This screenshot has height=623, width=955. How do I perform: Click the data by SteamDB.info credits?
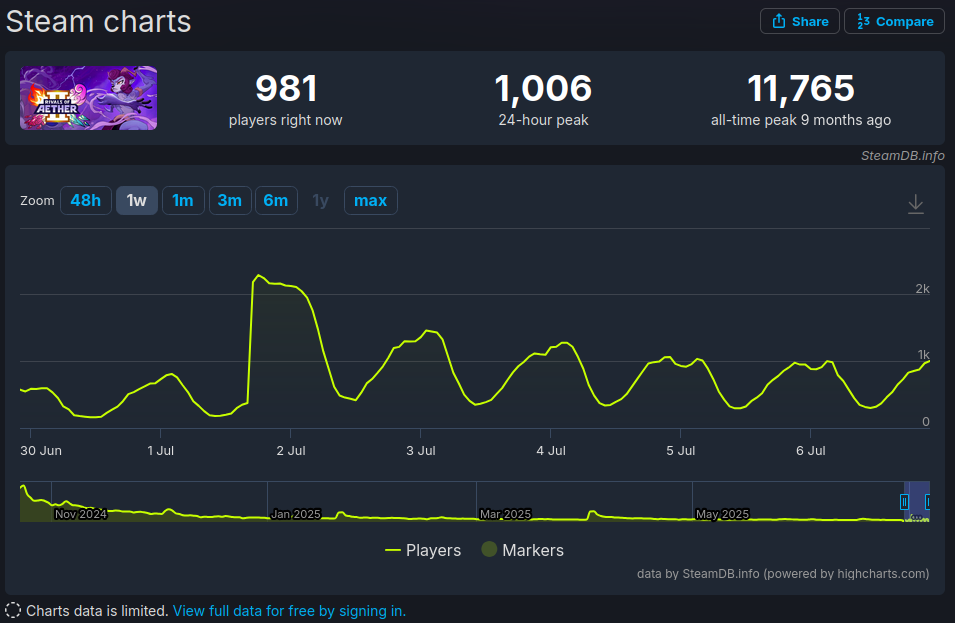coord(783,574)
